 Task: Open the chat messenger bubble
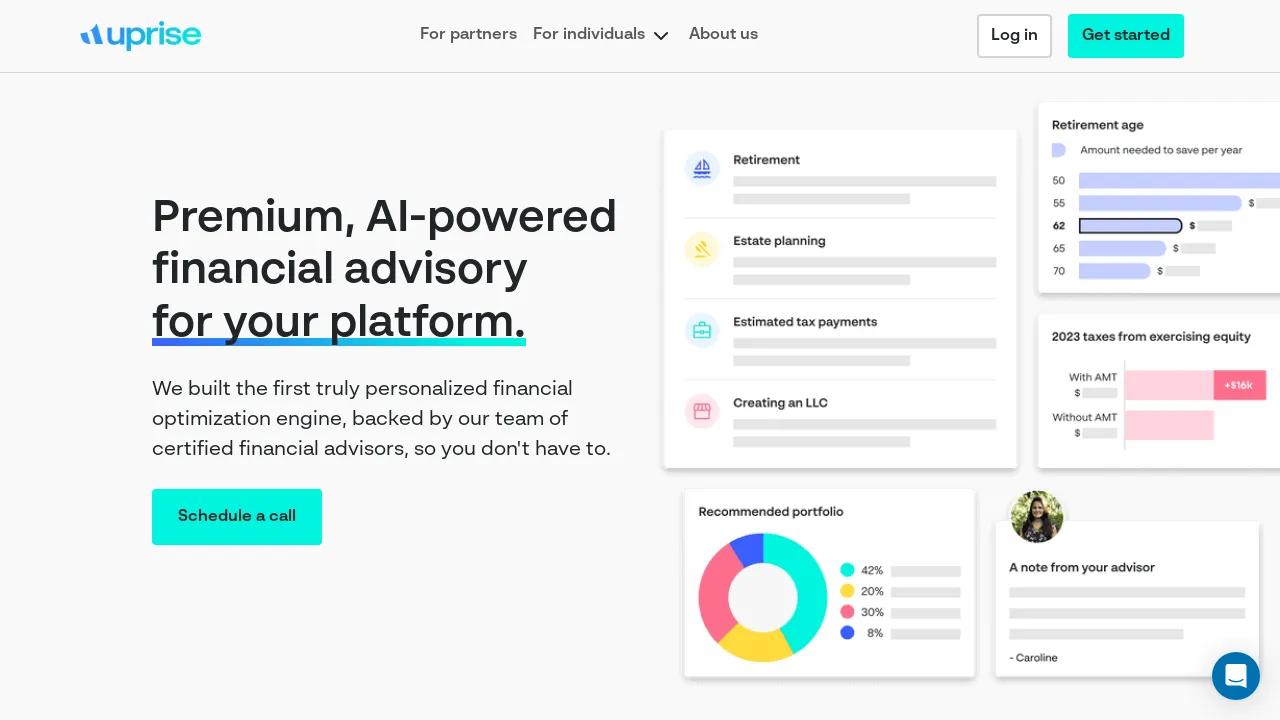coord(1235,676)
